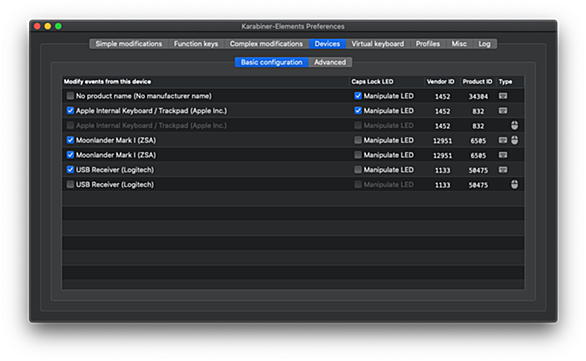Toggle Manipulate LED for checked Apple Internal Keyboard
Screen dimensions: 586x361
[x=358, y=111]
